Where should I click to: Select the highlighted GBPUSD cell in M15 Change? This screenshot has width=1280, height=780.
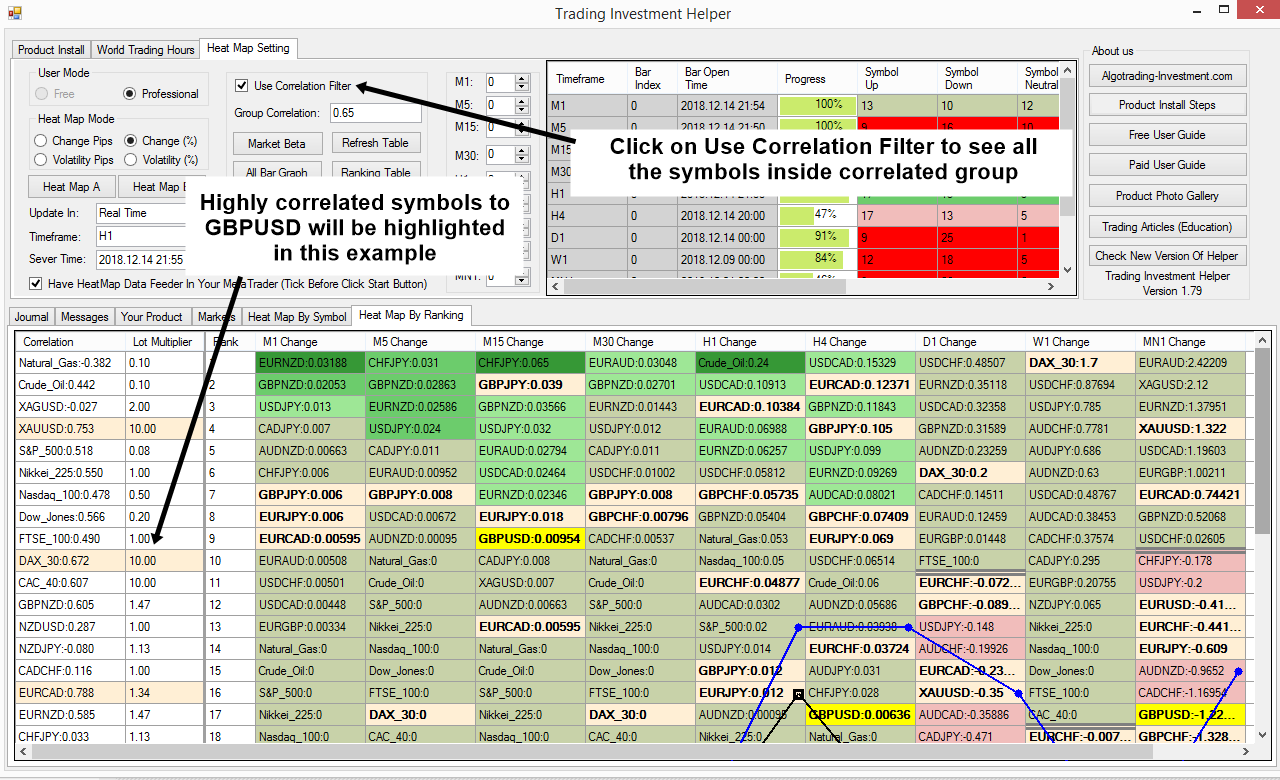click(530, 539)
